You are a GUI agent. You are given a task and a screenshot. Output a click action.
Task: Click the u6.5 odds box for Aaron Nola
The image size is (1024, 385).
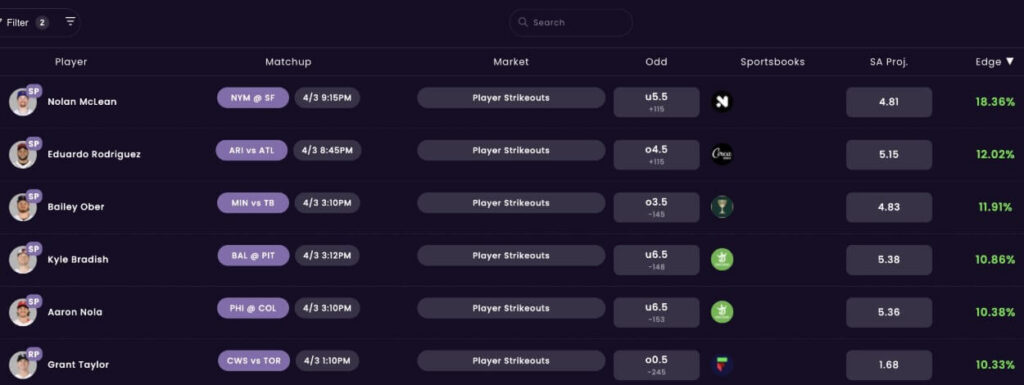tap(656, 313)
